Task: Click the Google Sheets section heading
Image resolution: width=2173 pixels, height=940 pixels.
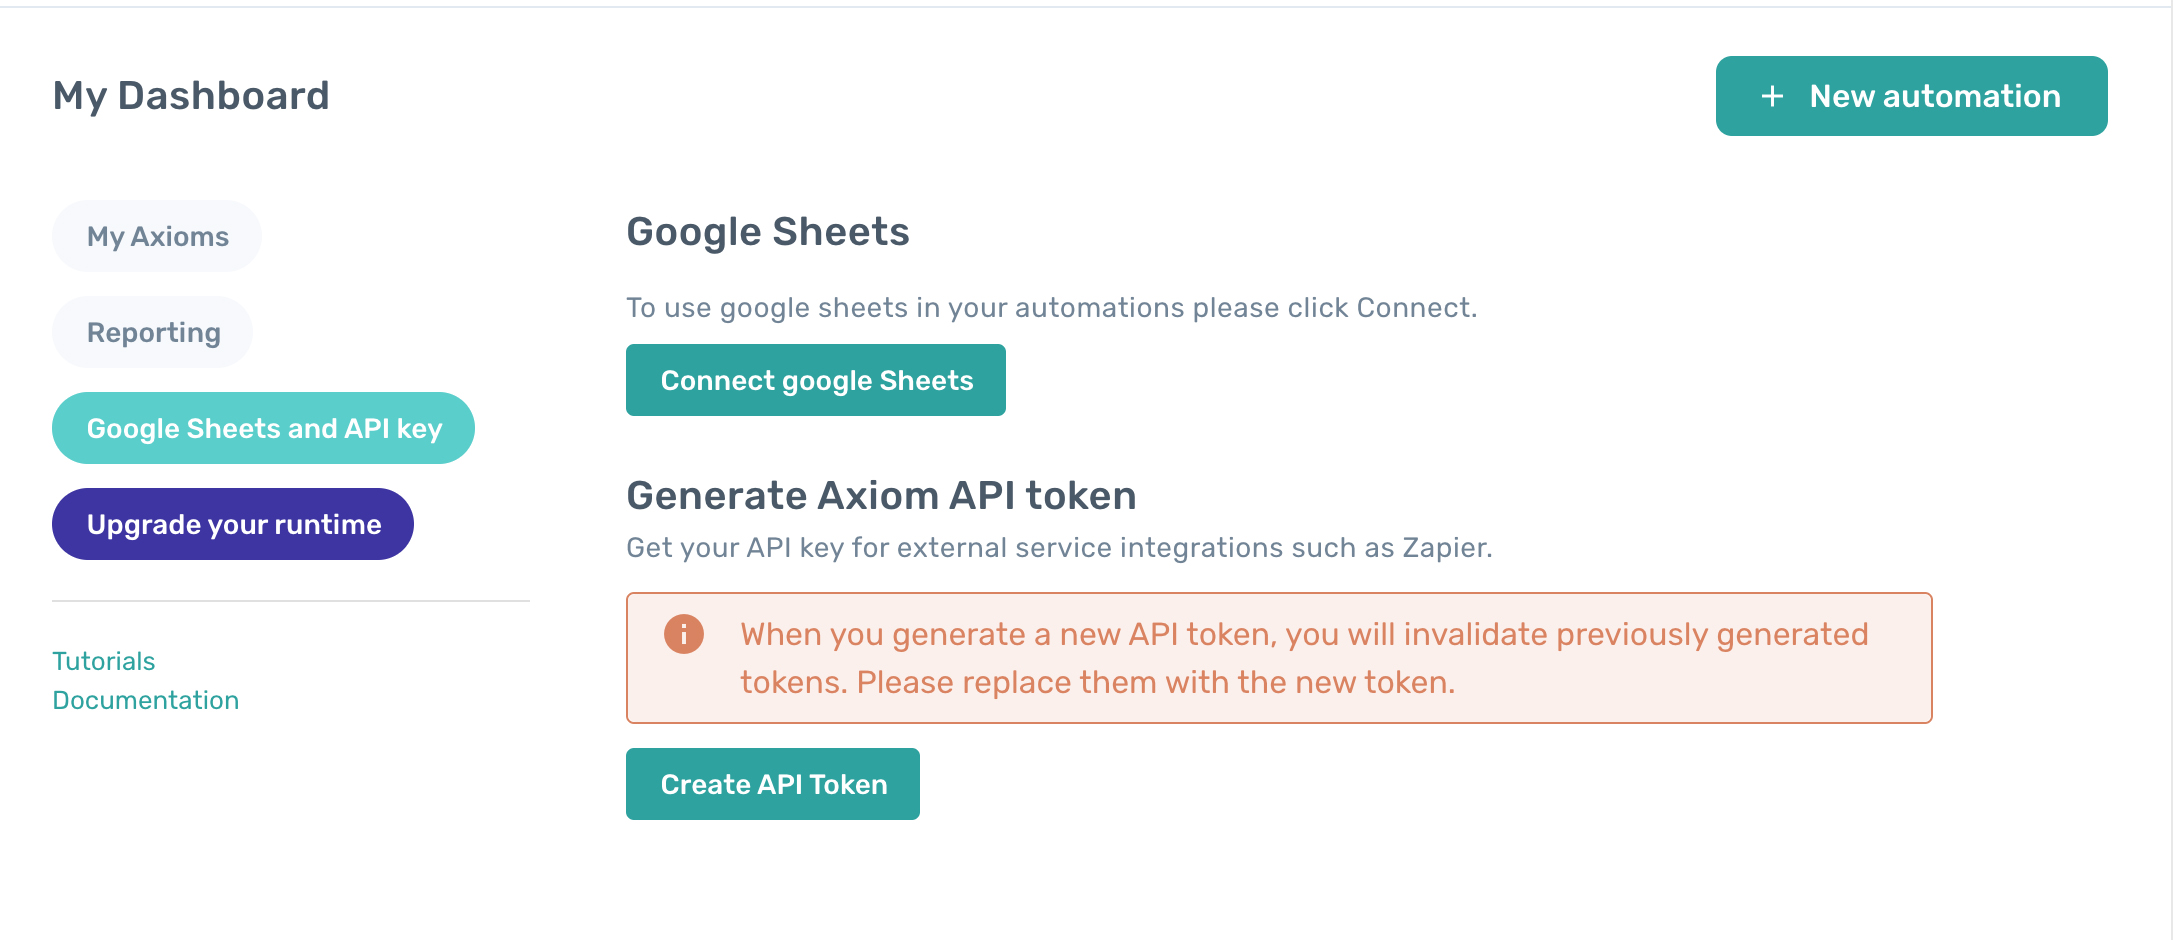Action: coord(767,232)
